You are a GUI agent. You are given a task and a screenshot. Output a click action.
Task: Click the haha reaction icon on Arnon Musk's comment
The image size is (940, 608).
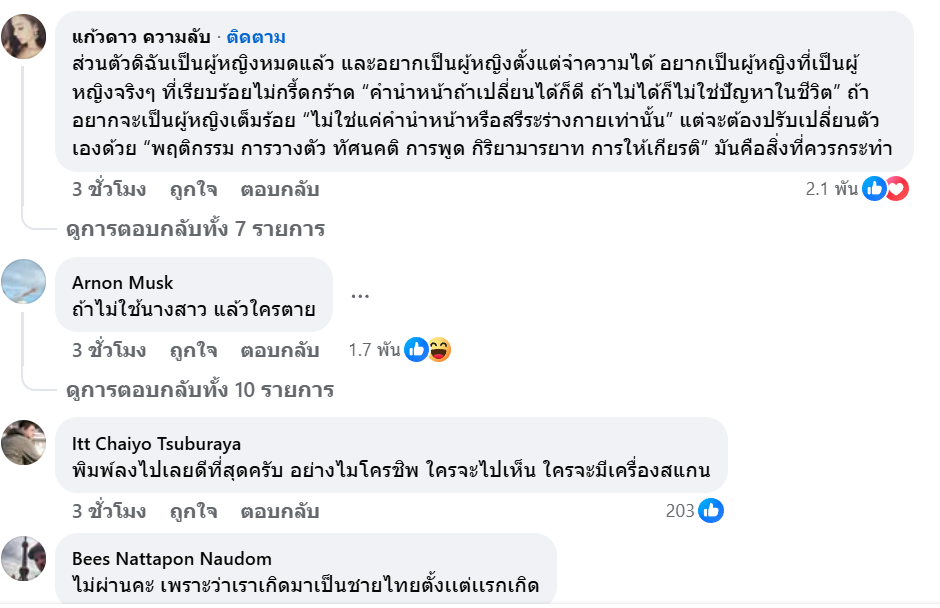(x=439, y=350)
